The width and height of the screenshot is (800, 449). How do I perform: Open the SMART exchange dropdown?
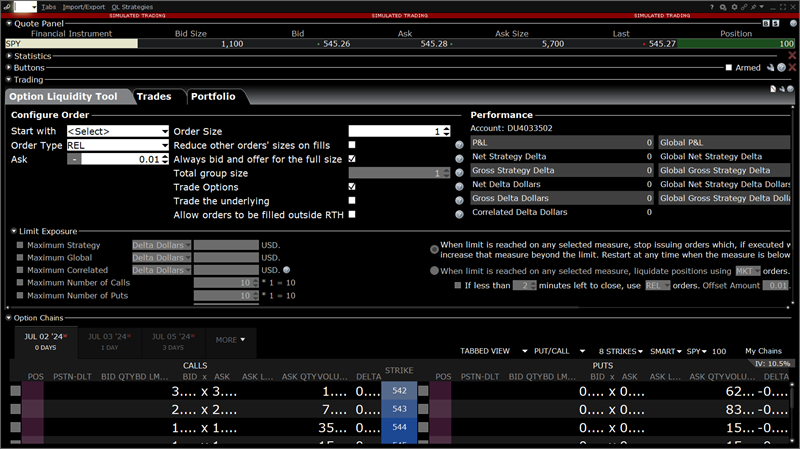coord(666,352)
